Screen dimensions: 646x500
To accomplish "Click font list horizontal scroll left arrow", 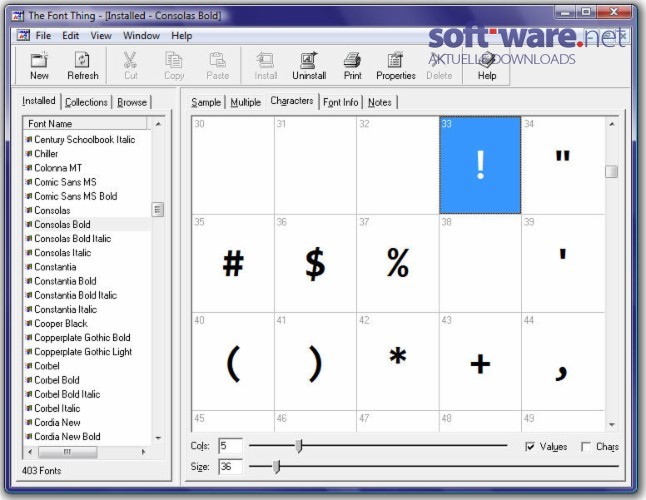I will 30,452.
